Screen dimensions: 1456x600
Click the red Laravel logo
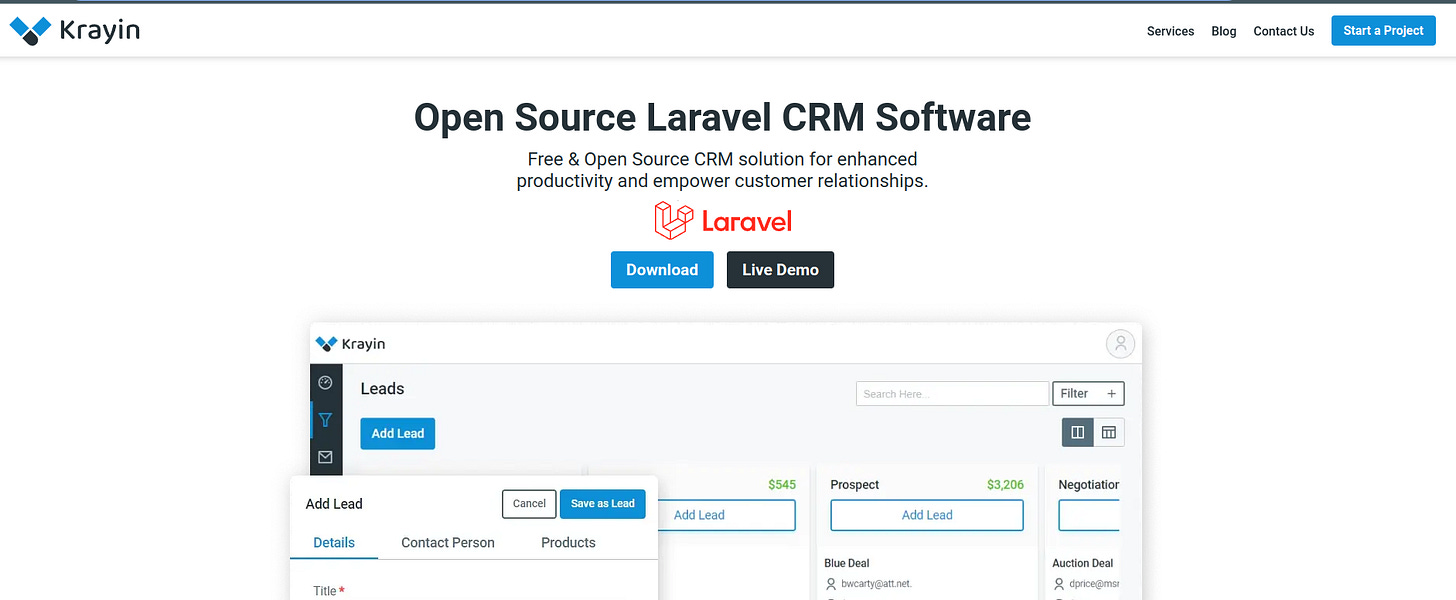point(722,220)
